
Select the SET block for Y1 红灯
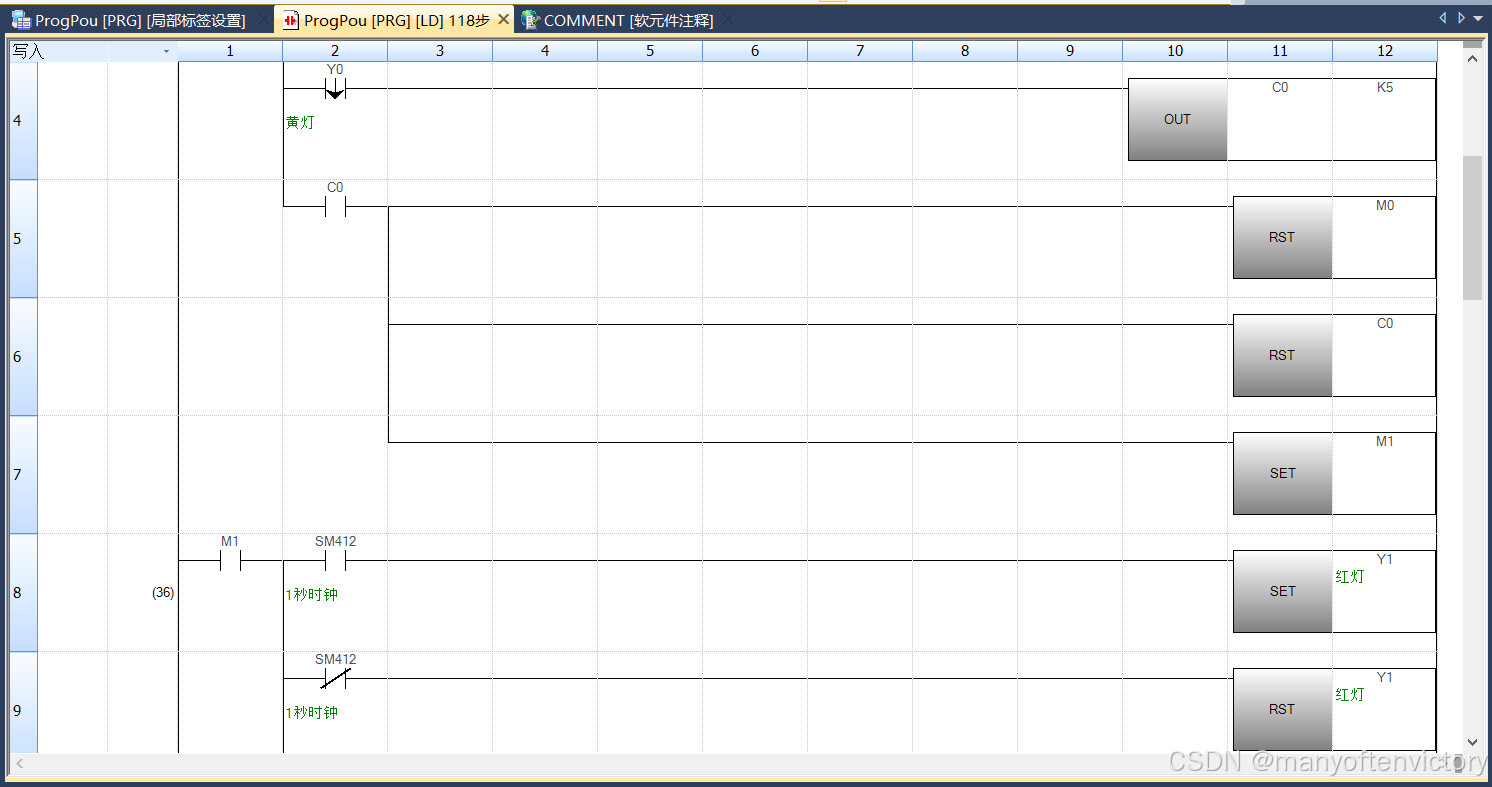click(1282, 591)
